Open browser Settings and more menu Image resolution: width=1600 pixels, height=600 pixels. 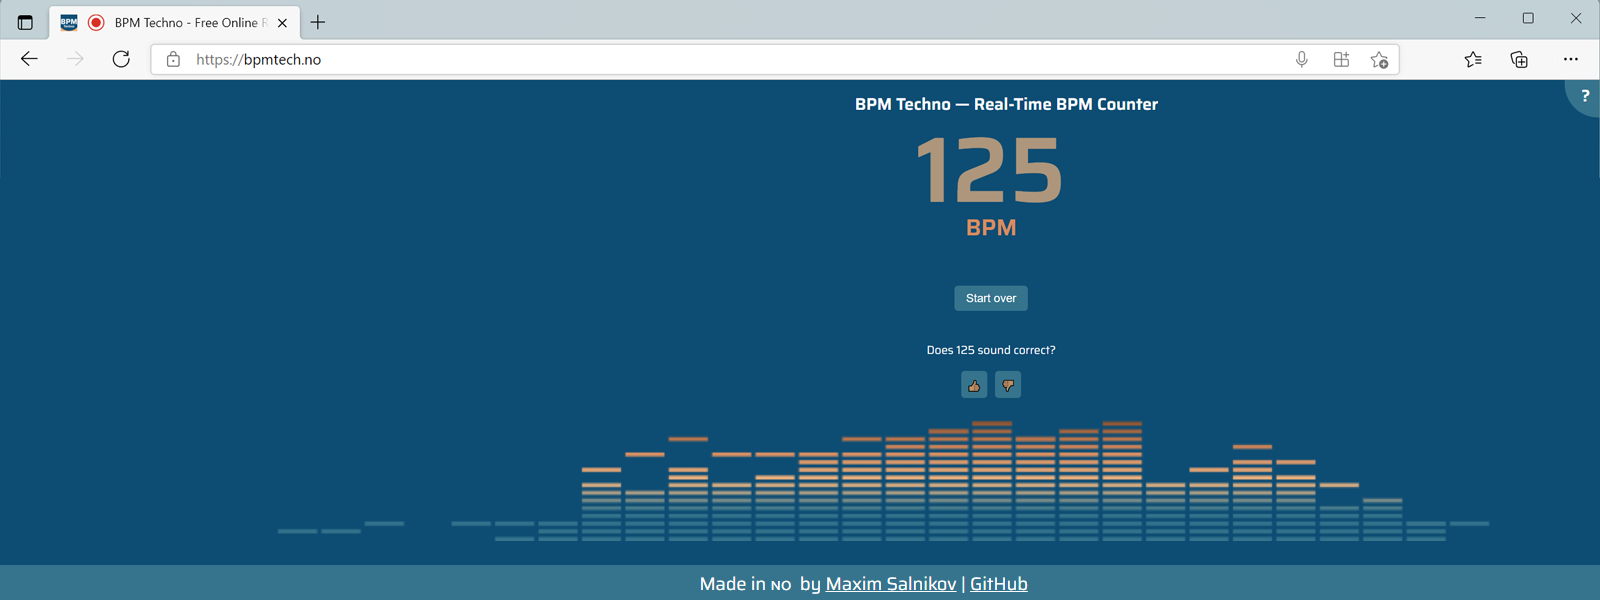tap(1570, 60)
